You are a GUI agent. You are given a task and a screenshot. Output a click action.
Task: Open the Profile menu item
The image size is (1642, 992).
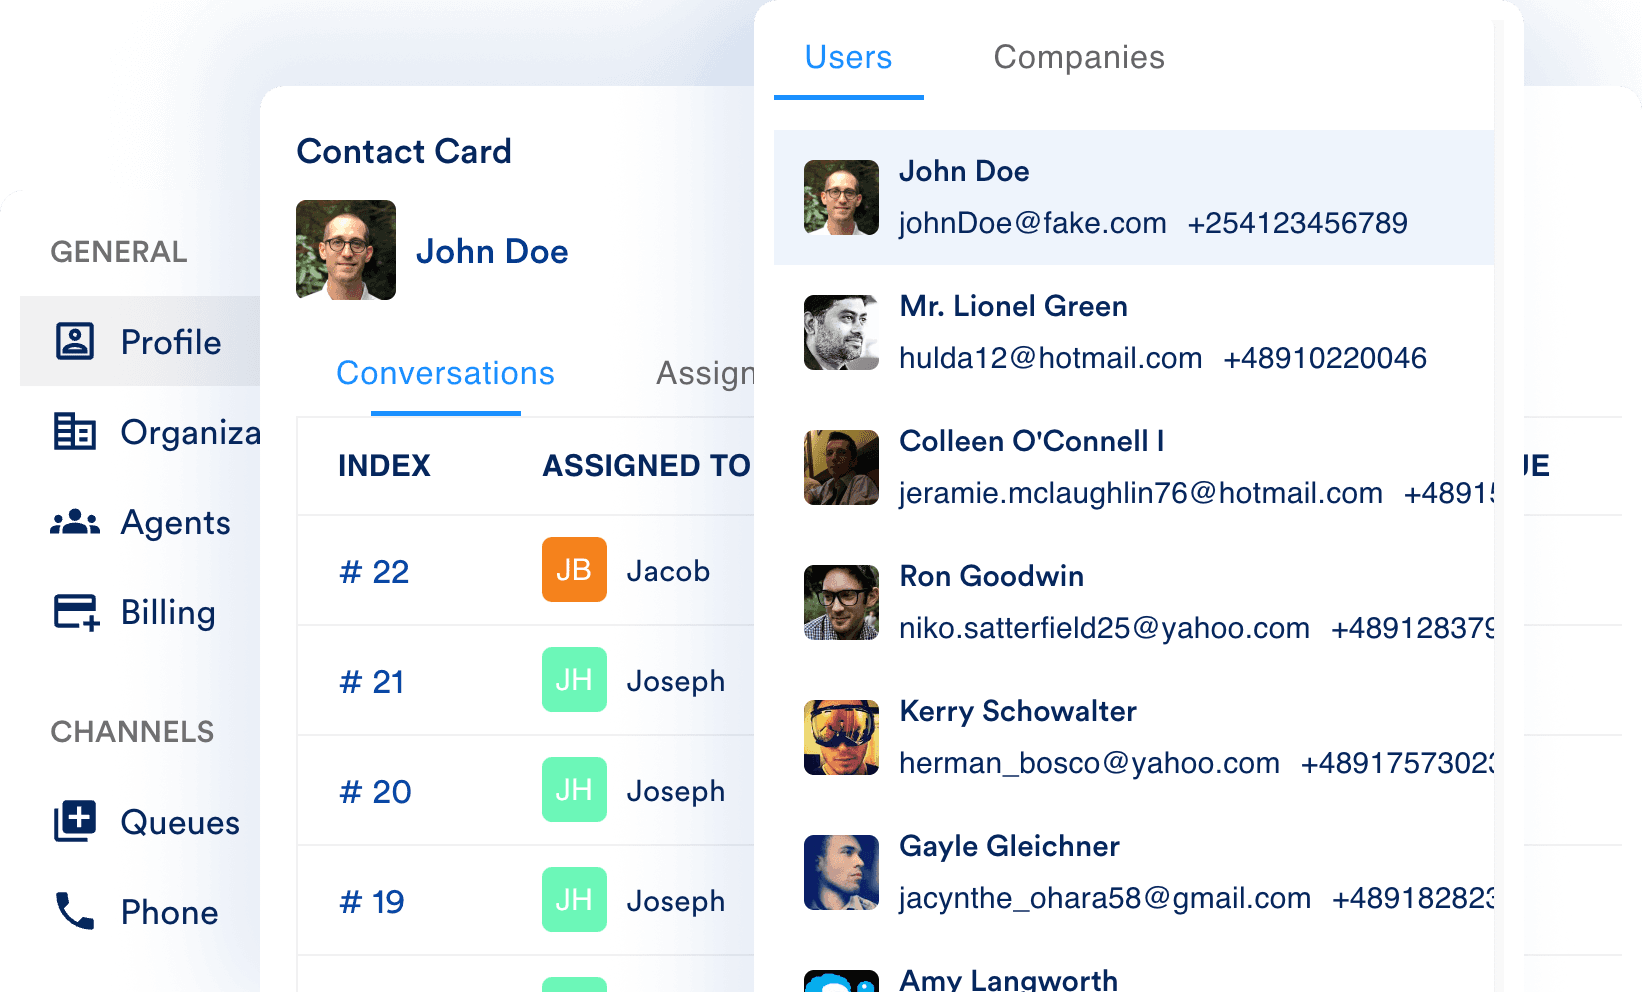[140, 341]
